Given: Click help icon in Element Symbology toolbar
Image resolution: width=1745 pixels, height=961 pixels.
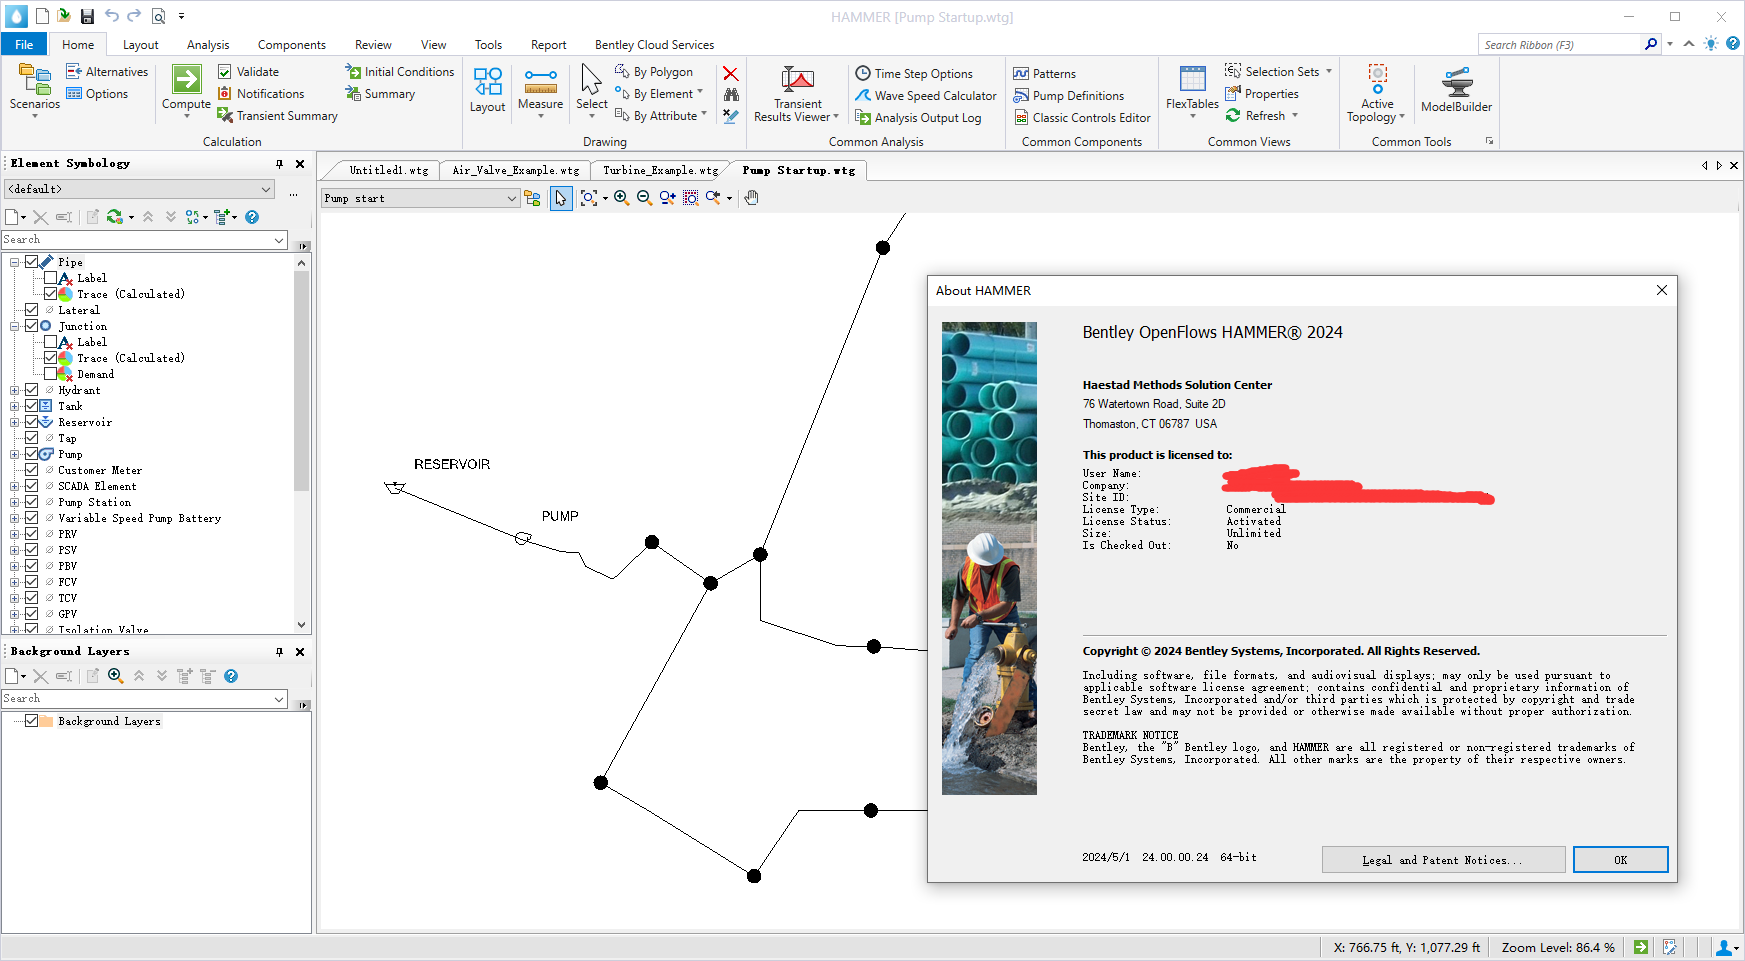Looking at the screenshot, I should (252, 217).
